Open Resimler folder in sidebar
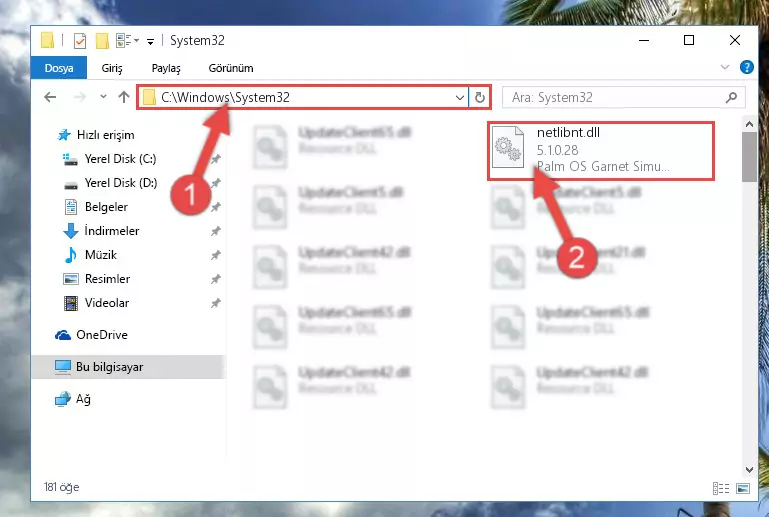769x517 pixels. pyautogui.click(x=107, y=279)
